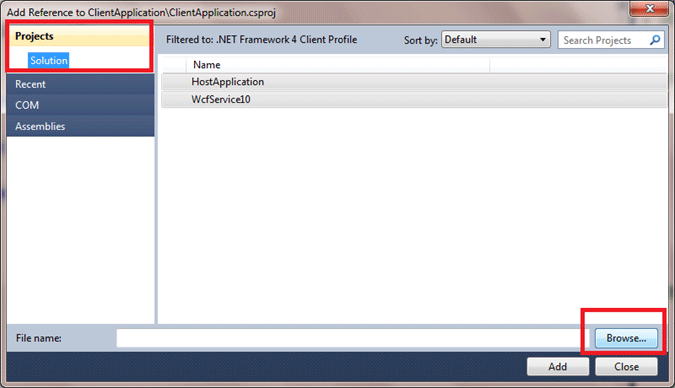
Task: Open the Assemblies category
Action: pos(81,126)
